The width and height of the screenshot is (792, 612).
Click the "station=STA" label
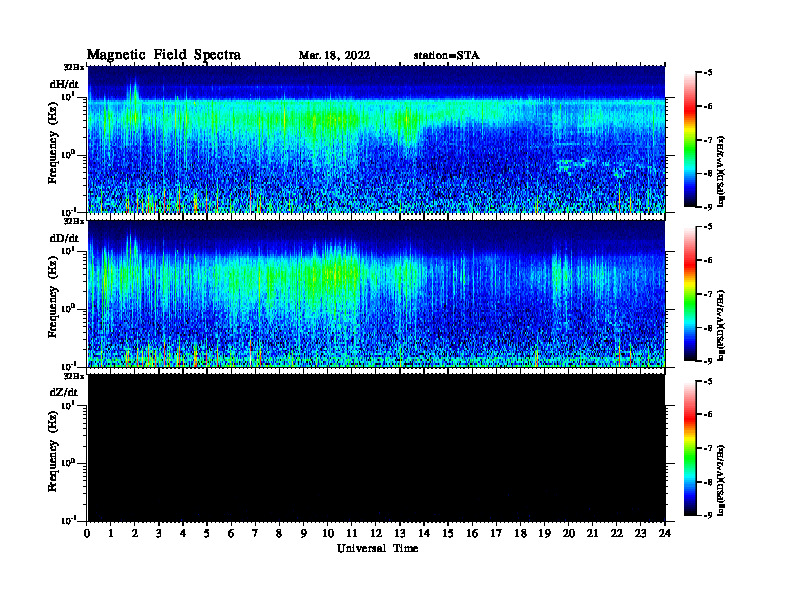(x=446, y=55)
